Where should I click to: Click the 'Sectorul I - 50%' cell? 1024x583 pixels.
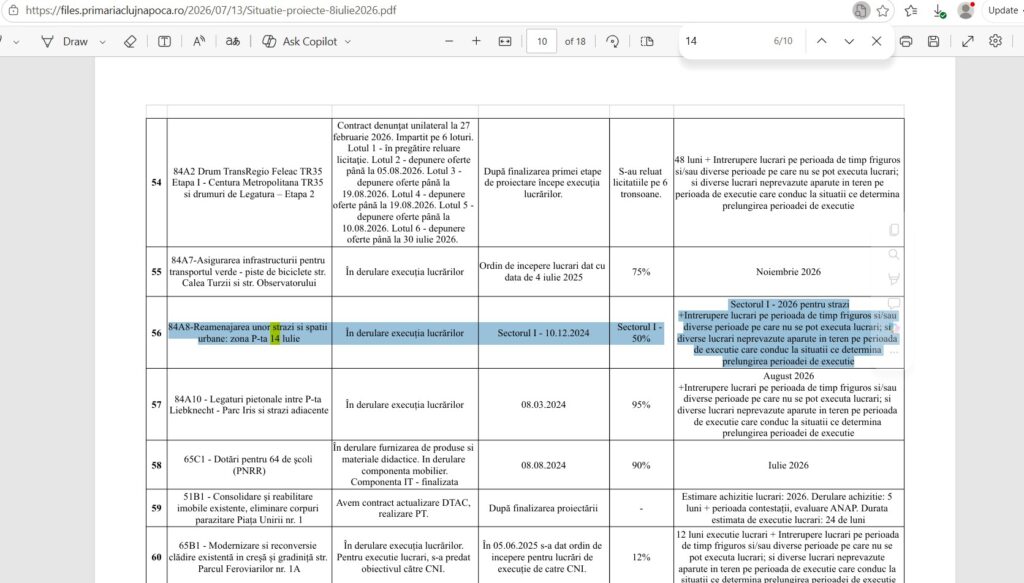[x=641, y=333]
